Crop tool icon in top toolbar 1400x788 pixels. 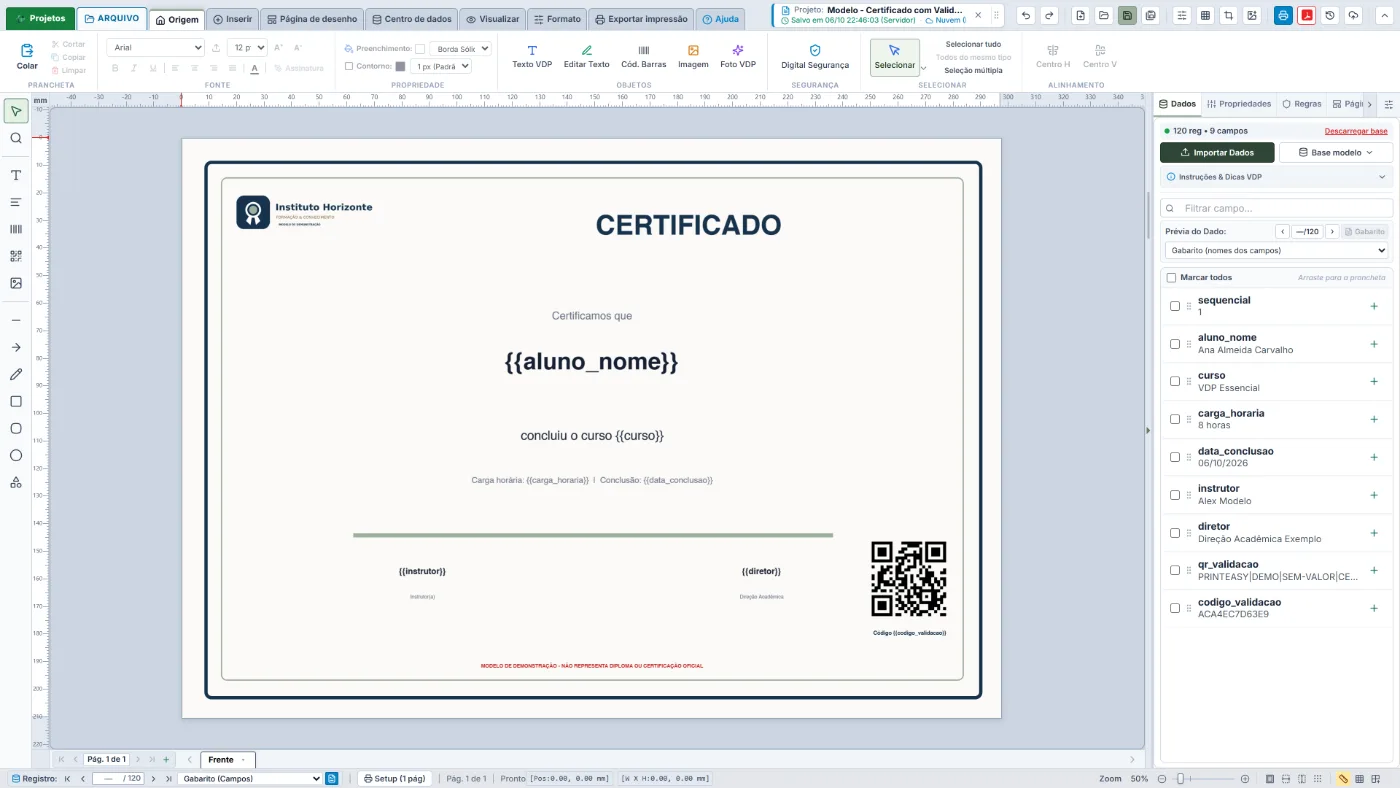pos(1228,16)
